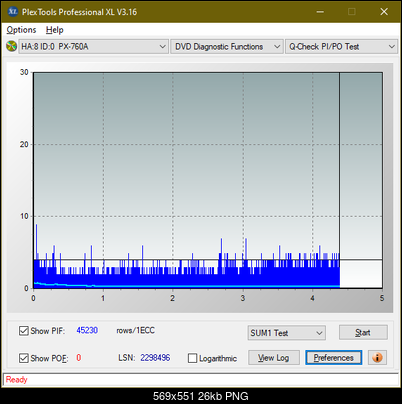Screen dimensions: 402x404
Task: Expand the DVD Diagnostic Functions dropdown
Action: 227,47
